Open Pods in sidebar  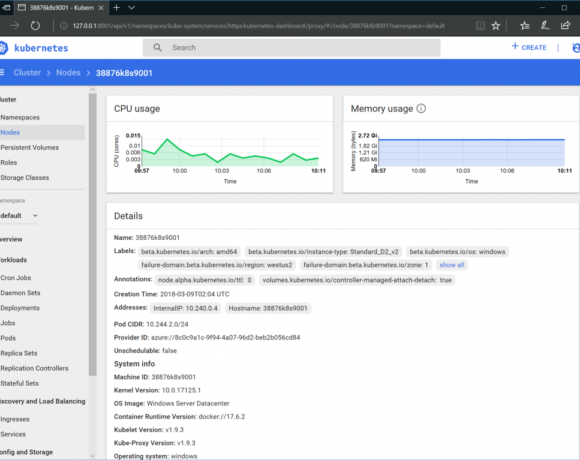click(8, 338)
